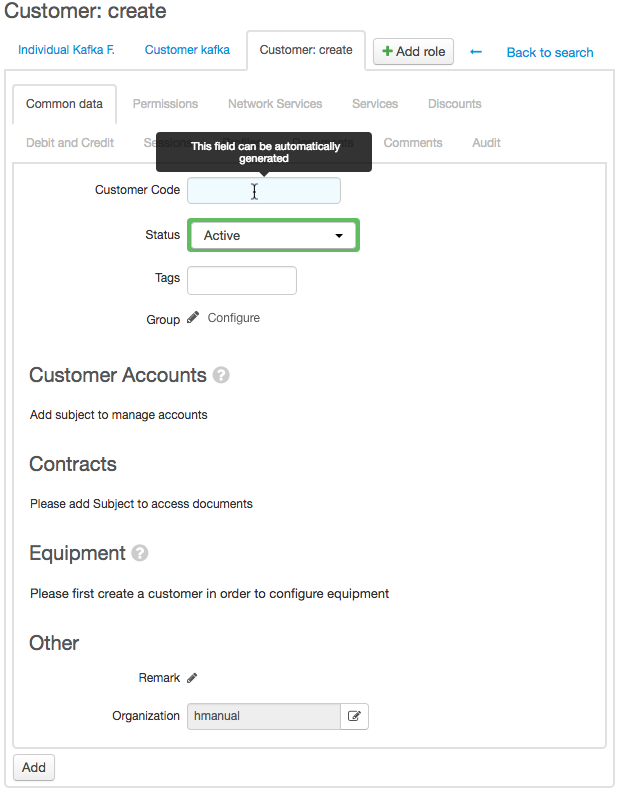Click the Add button at bottom
Image resolution: width=617 pixels, height=791 pixels.
point(34,767)
